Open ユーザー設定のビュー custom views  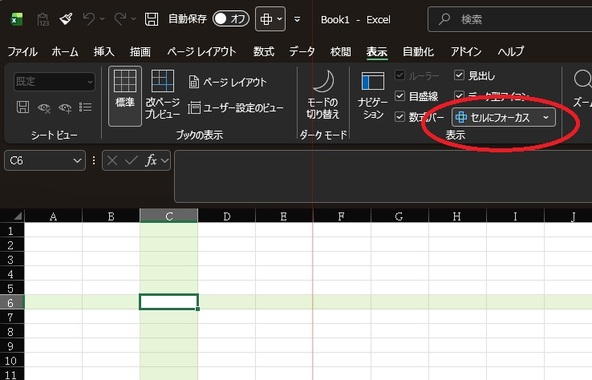pyautogui.click(x=236, y=108)
